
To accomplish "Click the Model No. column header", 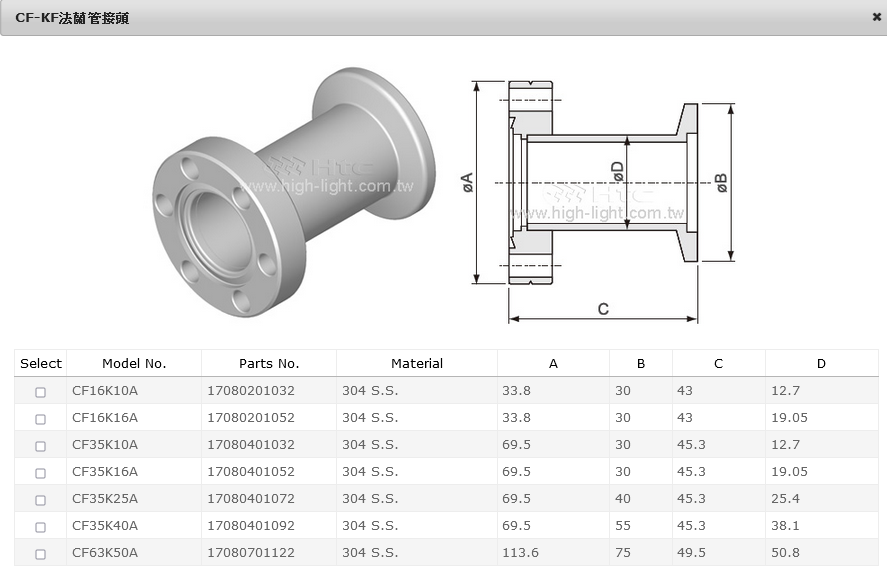I will (x=134, y=363).
